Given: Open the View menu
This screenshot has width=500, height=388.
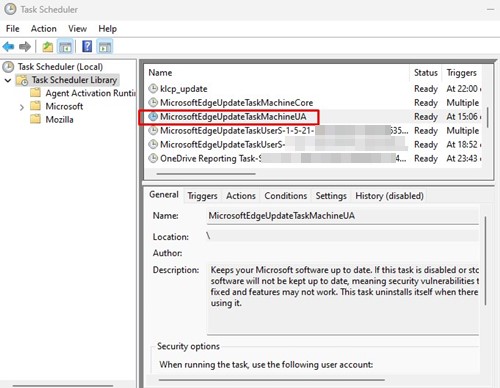Looking at the screenshot, I should tap(77, 29).
